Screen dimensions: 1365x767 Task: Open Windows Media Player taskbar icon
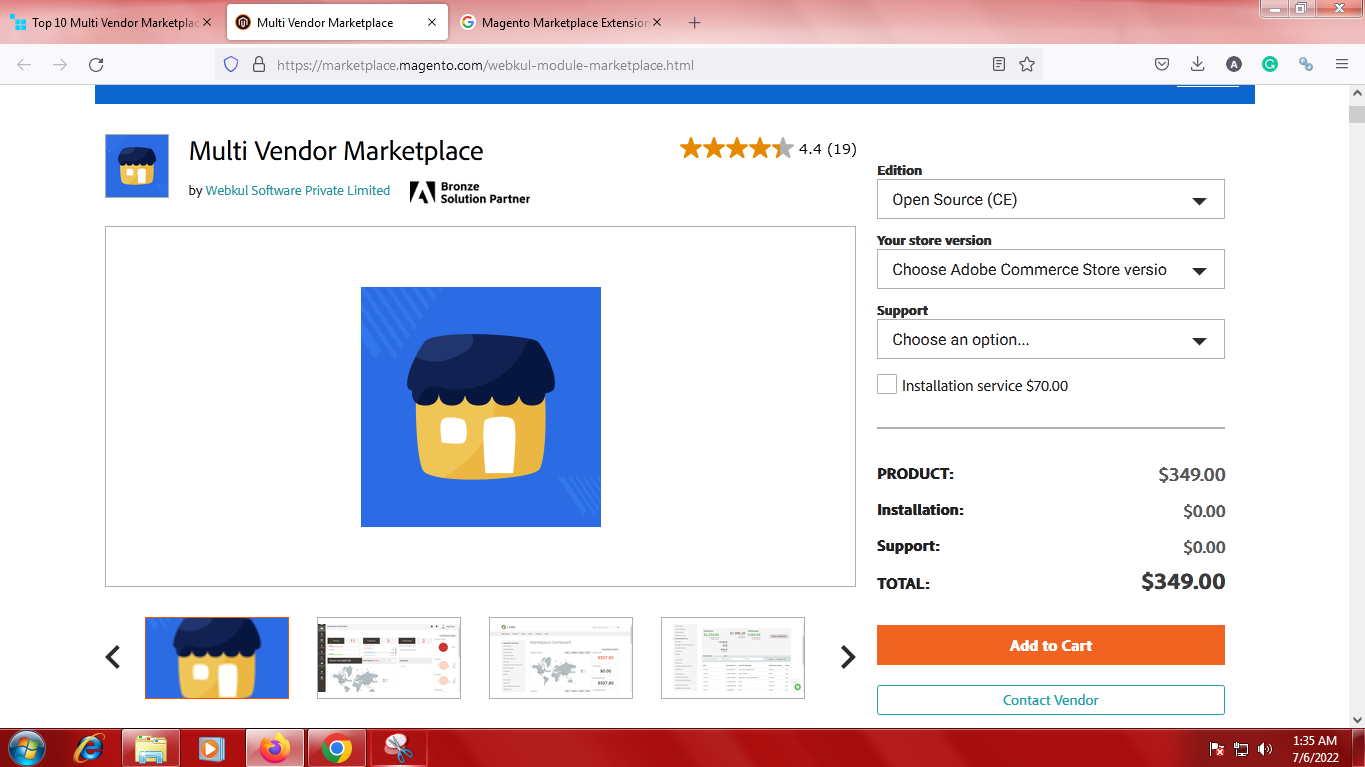tap(210, 748)
